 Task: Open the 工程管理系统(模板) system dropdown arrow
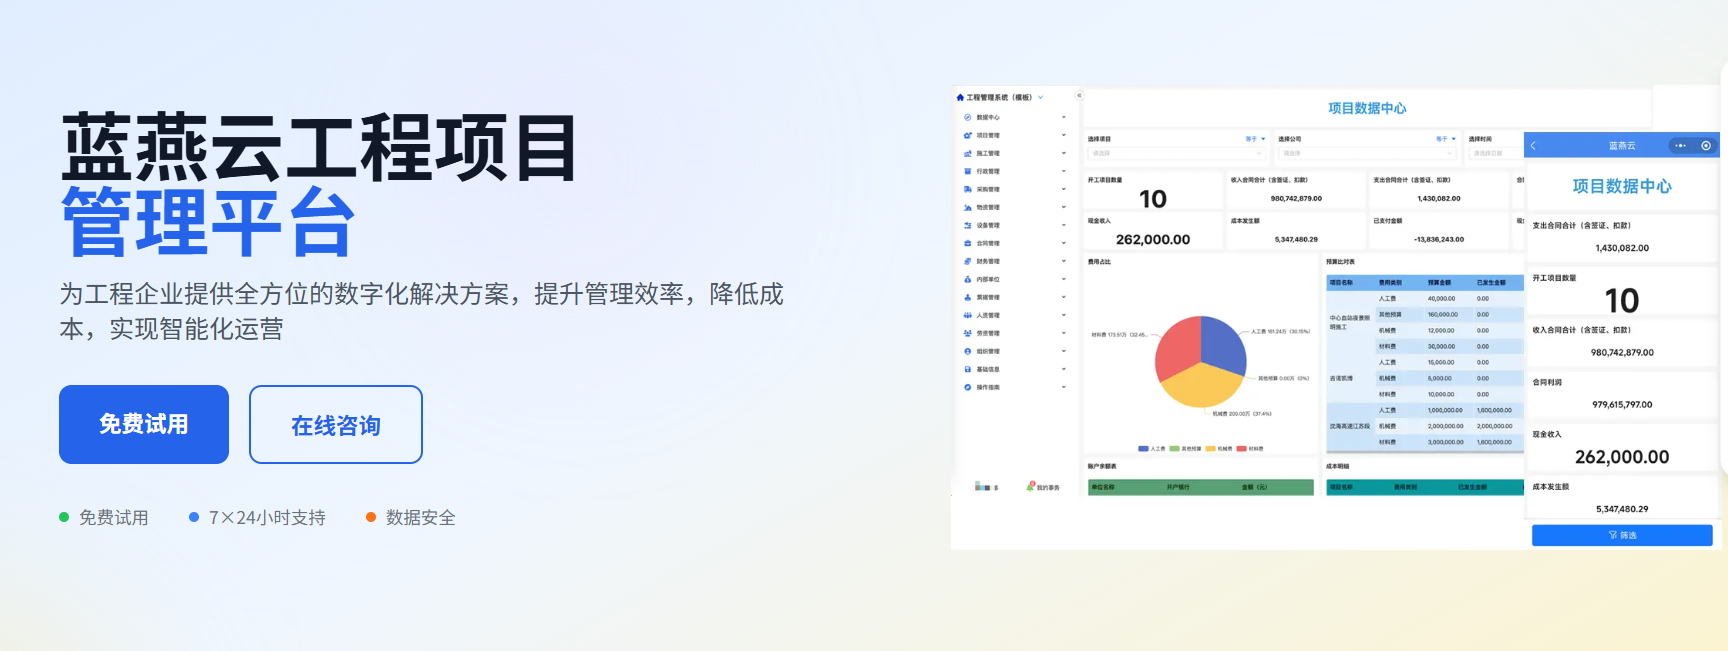pos(1041,97)
